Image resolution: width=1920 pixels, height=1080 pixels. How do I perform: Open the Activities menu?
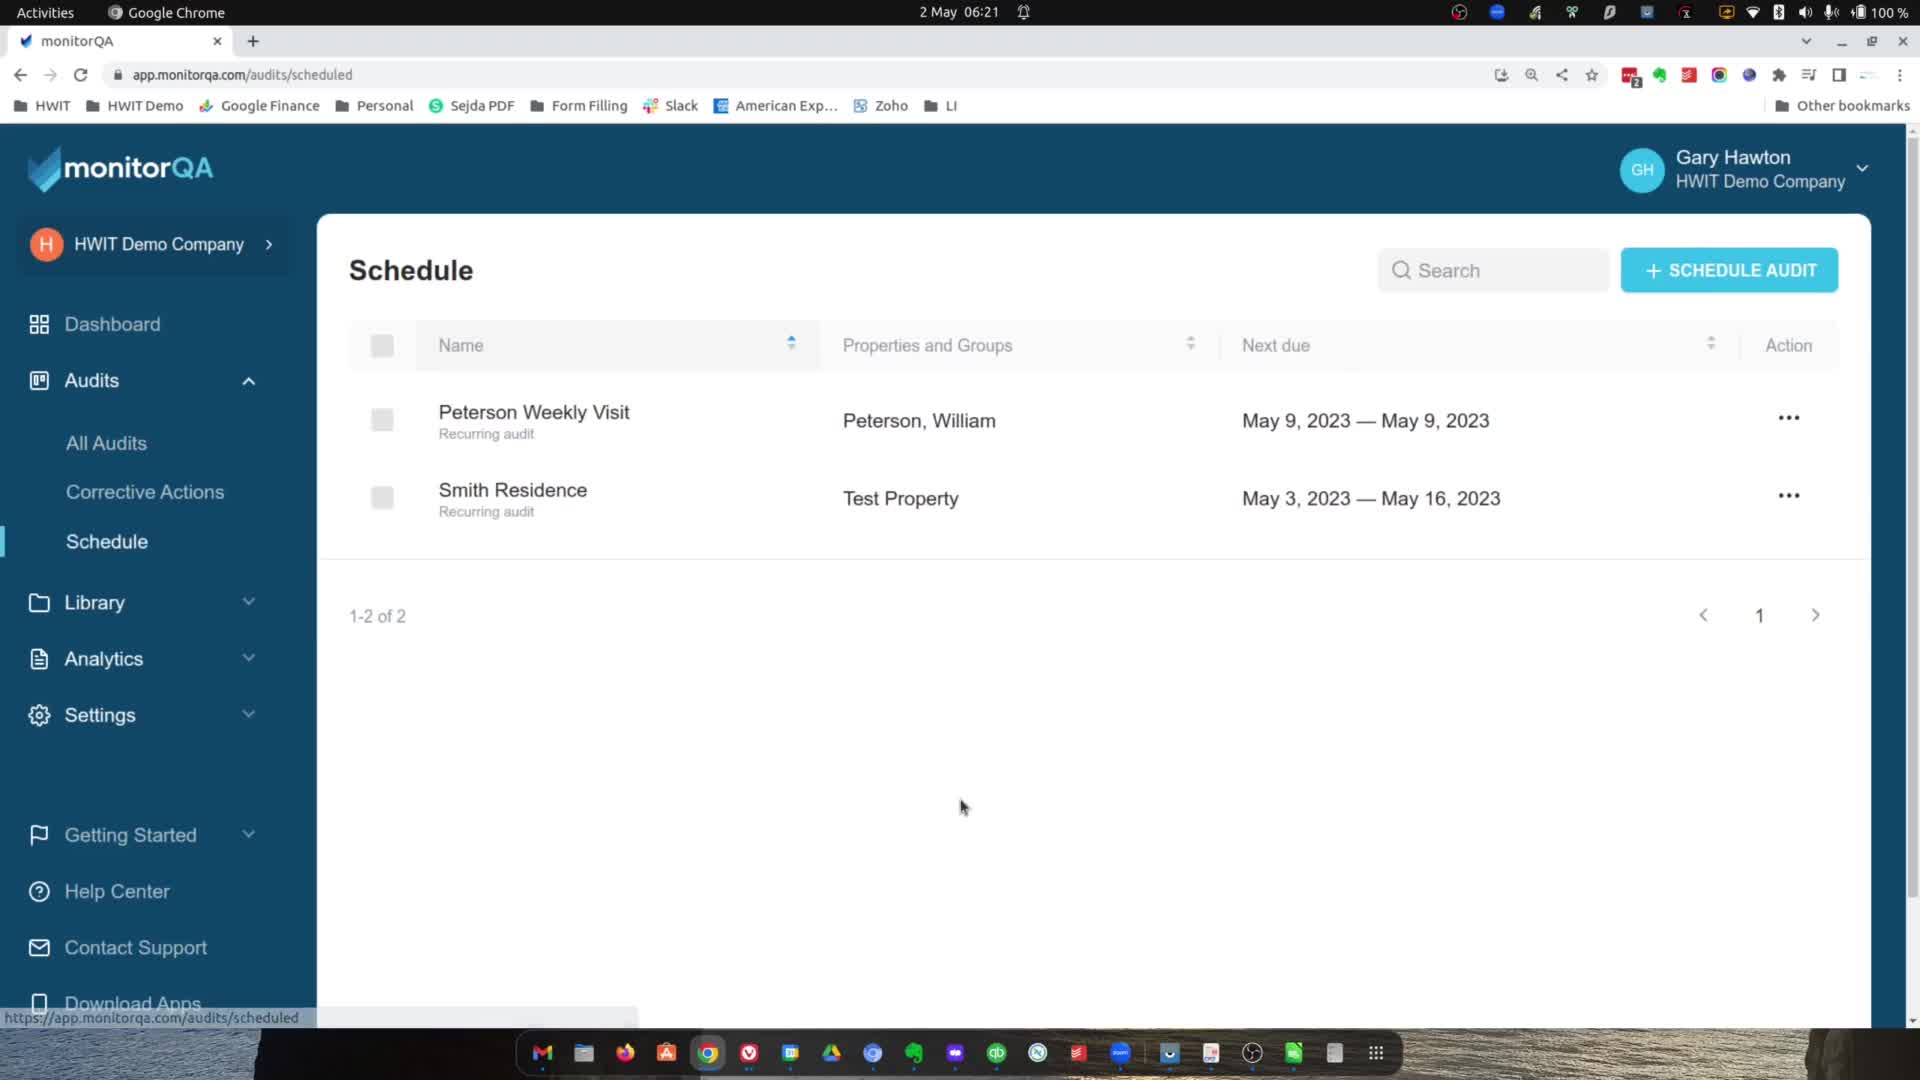coord(44,12)
